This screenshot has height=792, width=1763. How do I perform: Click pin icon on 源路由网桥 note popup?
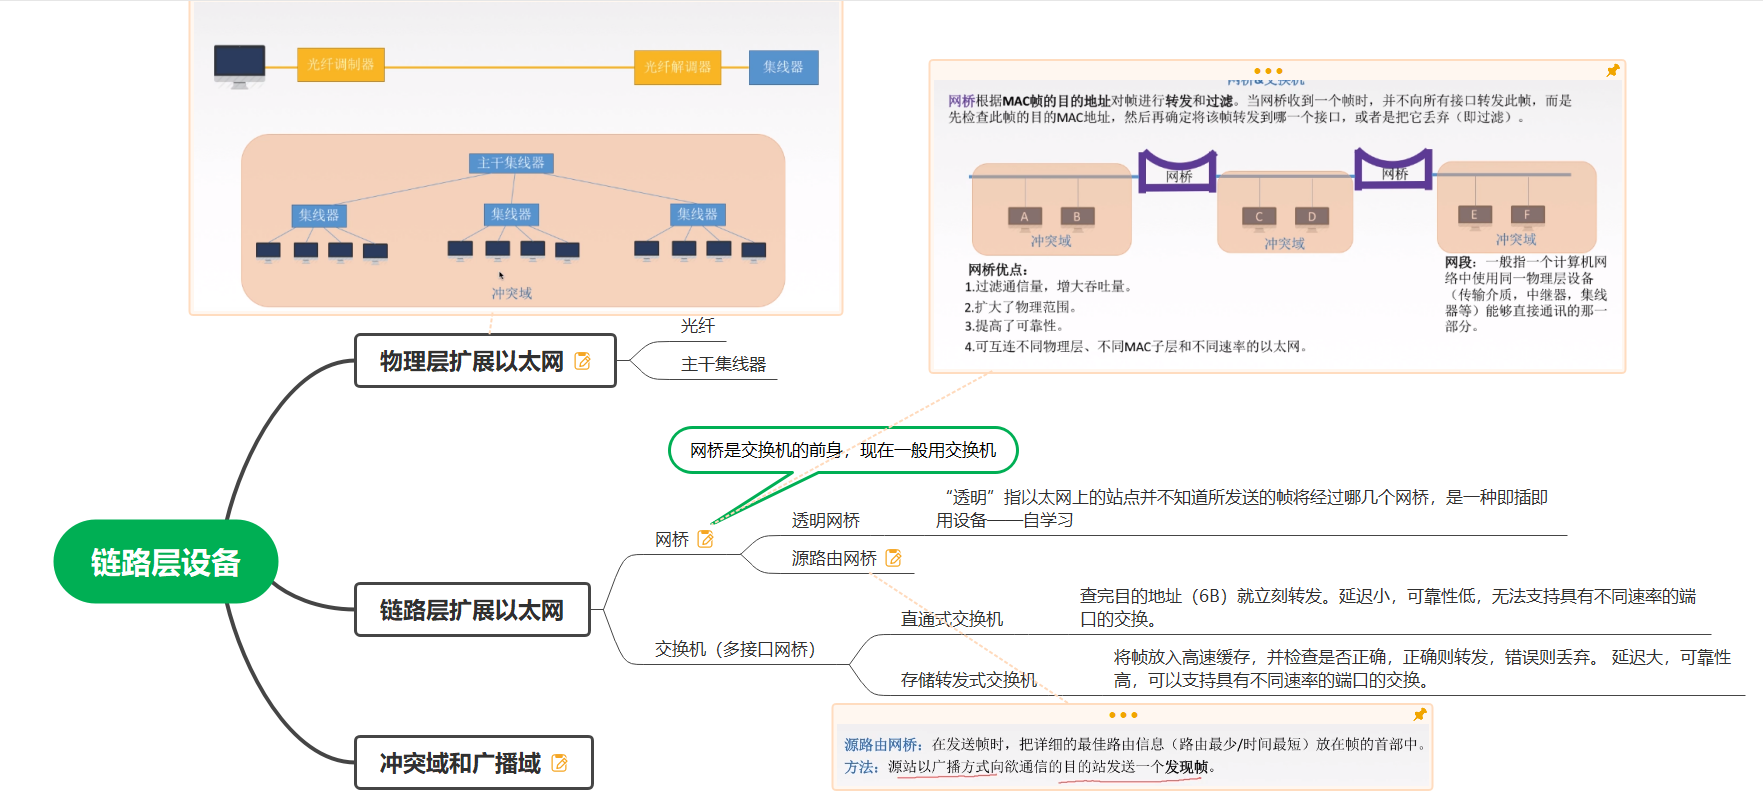point(1419,715)
